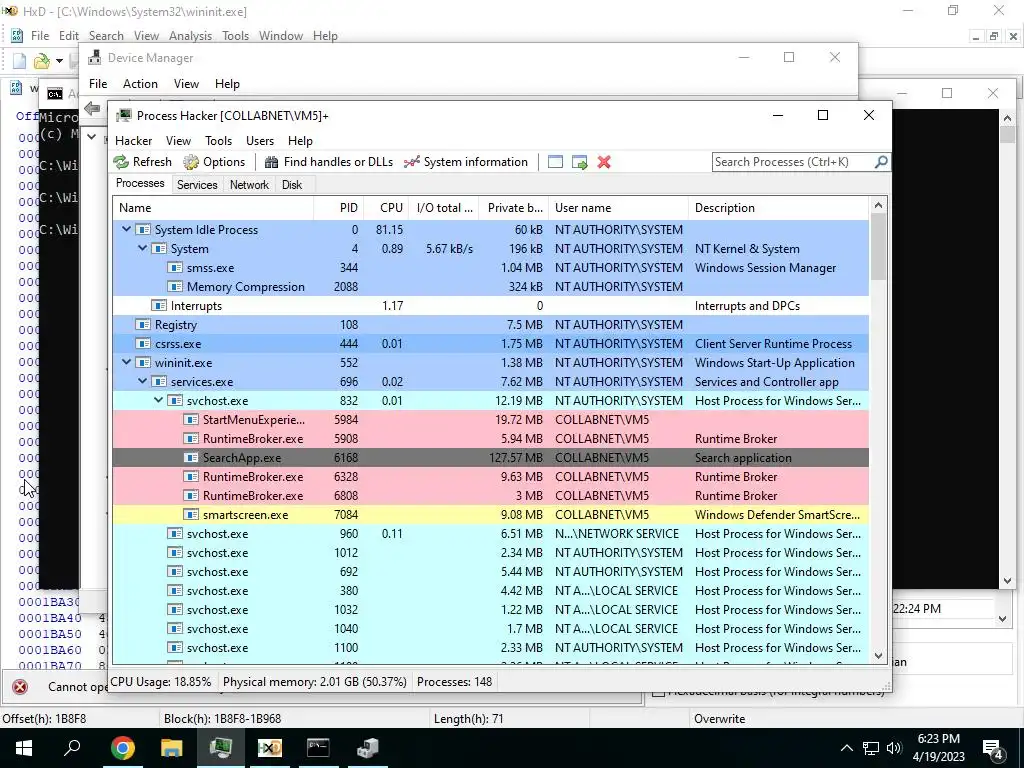1024x768 pixels.
Task: Collapse the System tree node
Action: (x=142, y=248)
